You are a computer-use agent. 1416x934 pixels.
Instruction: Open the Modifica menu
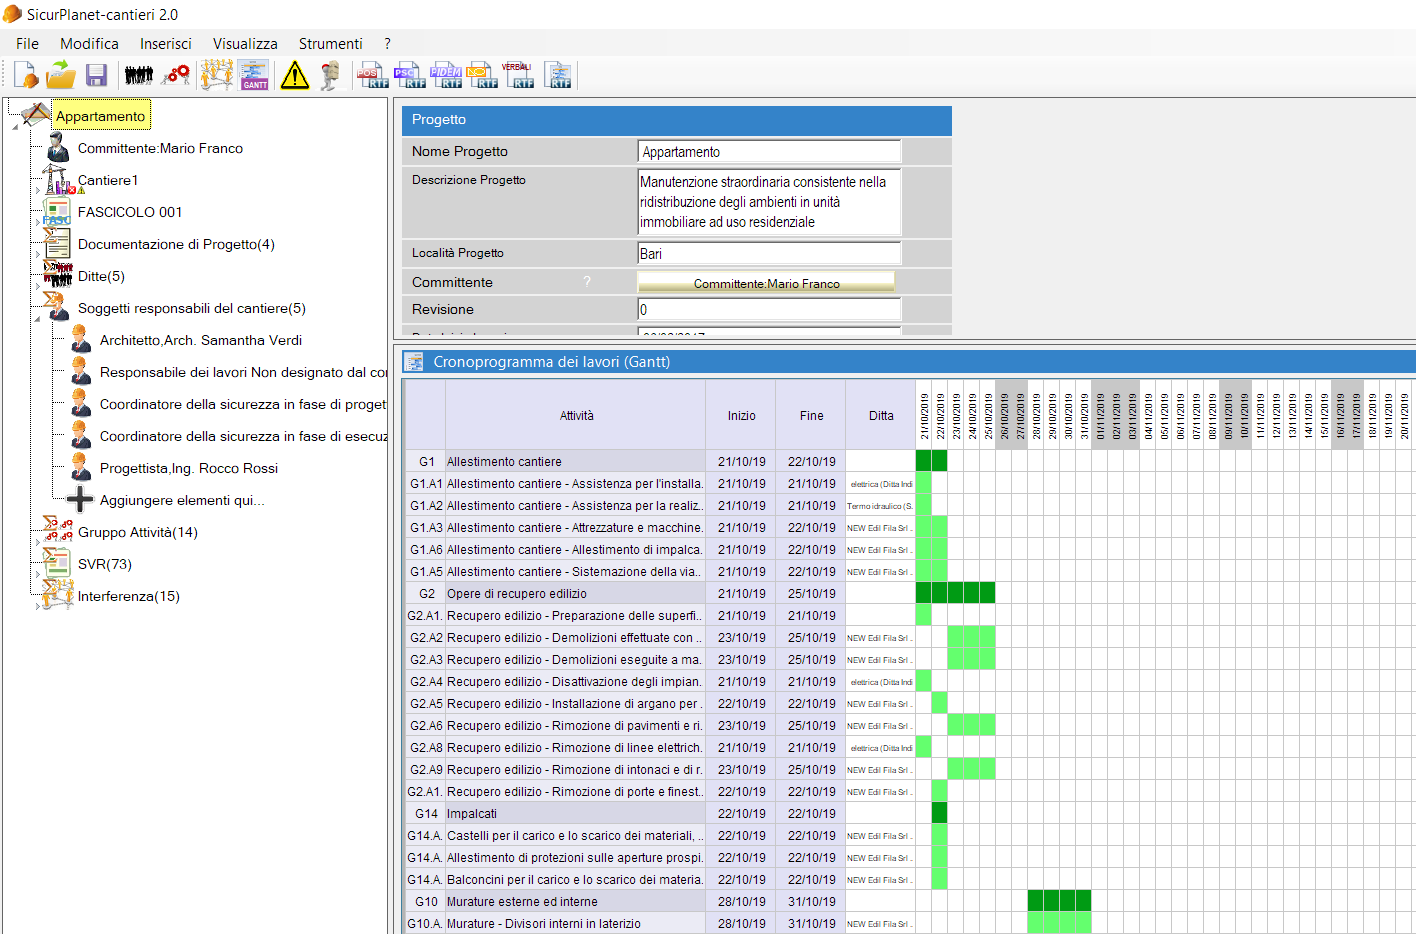tap(89, 44)
